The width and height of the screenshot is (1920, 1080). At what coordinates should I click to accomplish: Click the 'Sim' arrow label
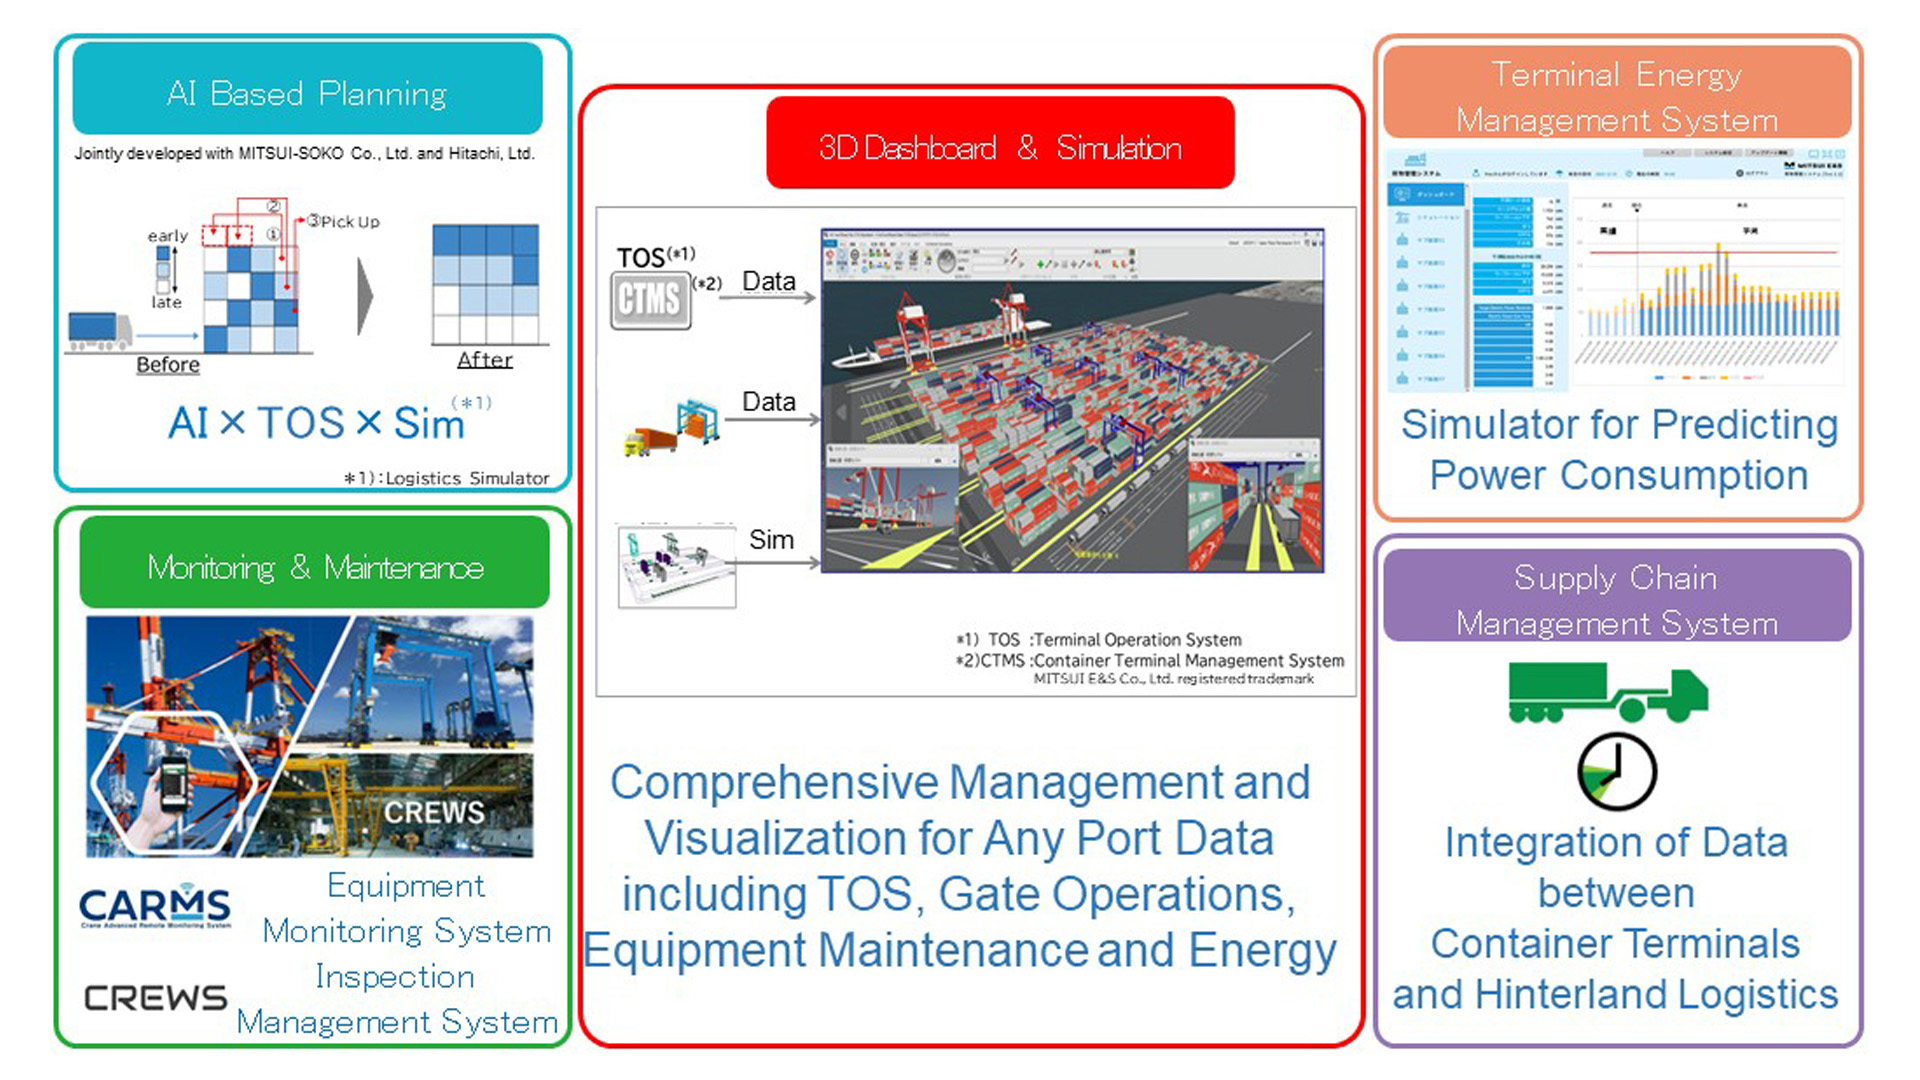click(772, 540)
